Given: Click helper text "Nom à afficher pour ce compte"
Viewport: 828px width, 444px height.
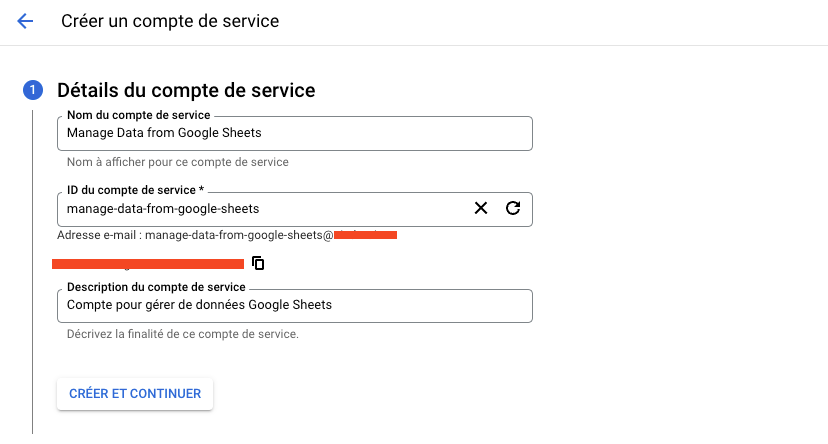Looking at the screenshot, I should pos(177,162).
